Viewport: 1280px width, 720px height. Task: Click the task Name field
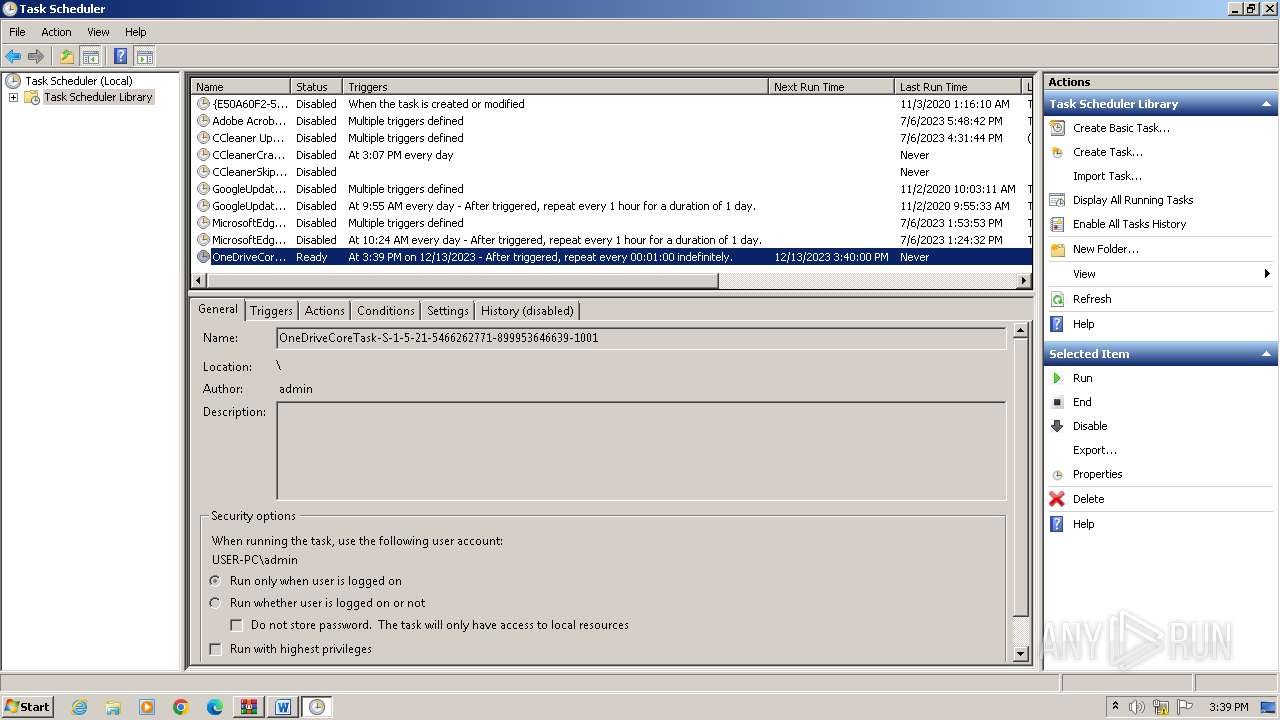pos(641,338)
